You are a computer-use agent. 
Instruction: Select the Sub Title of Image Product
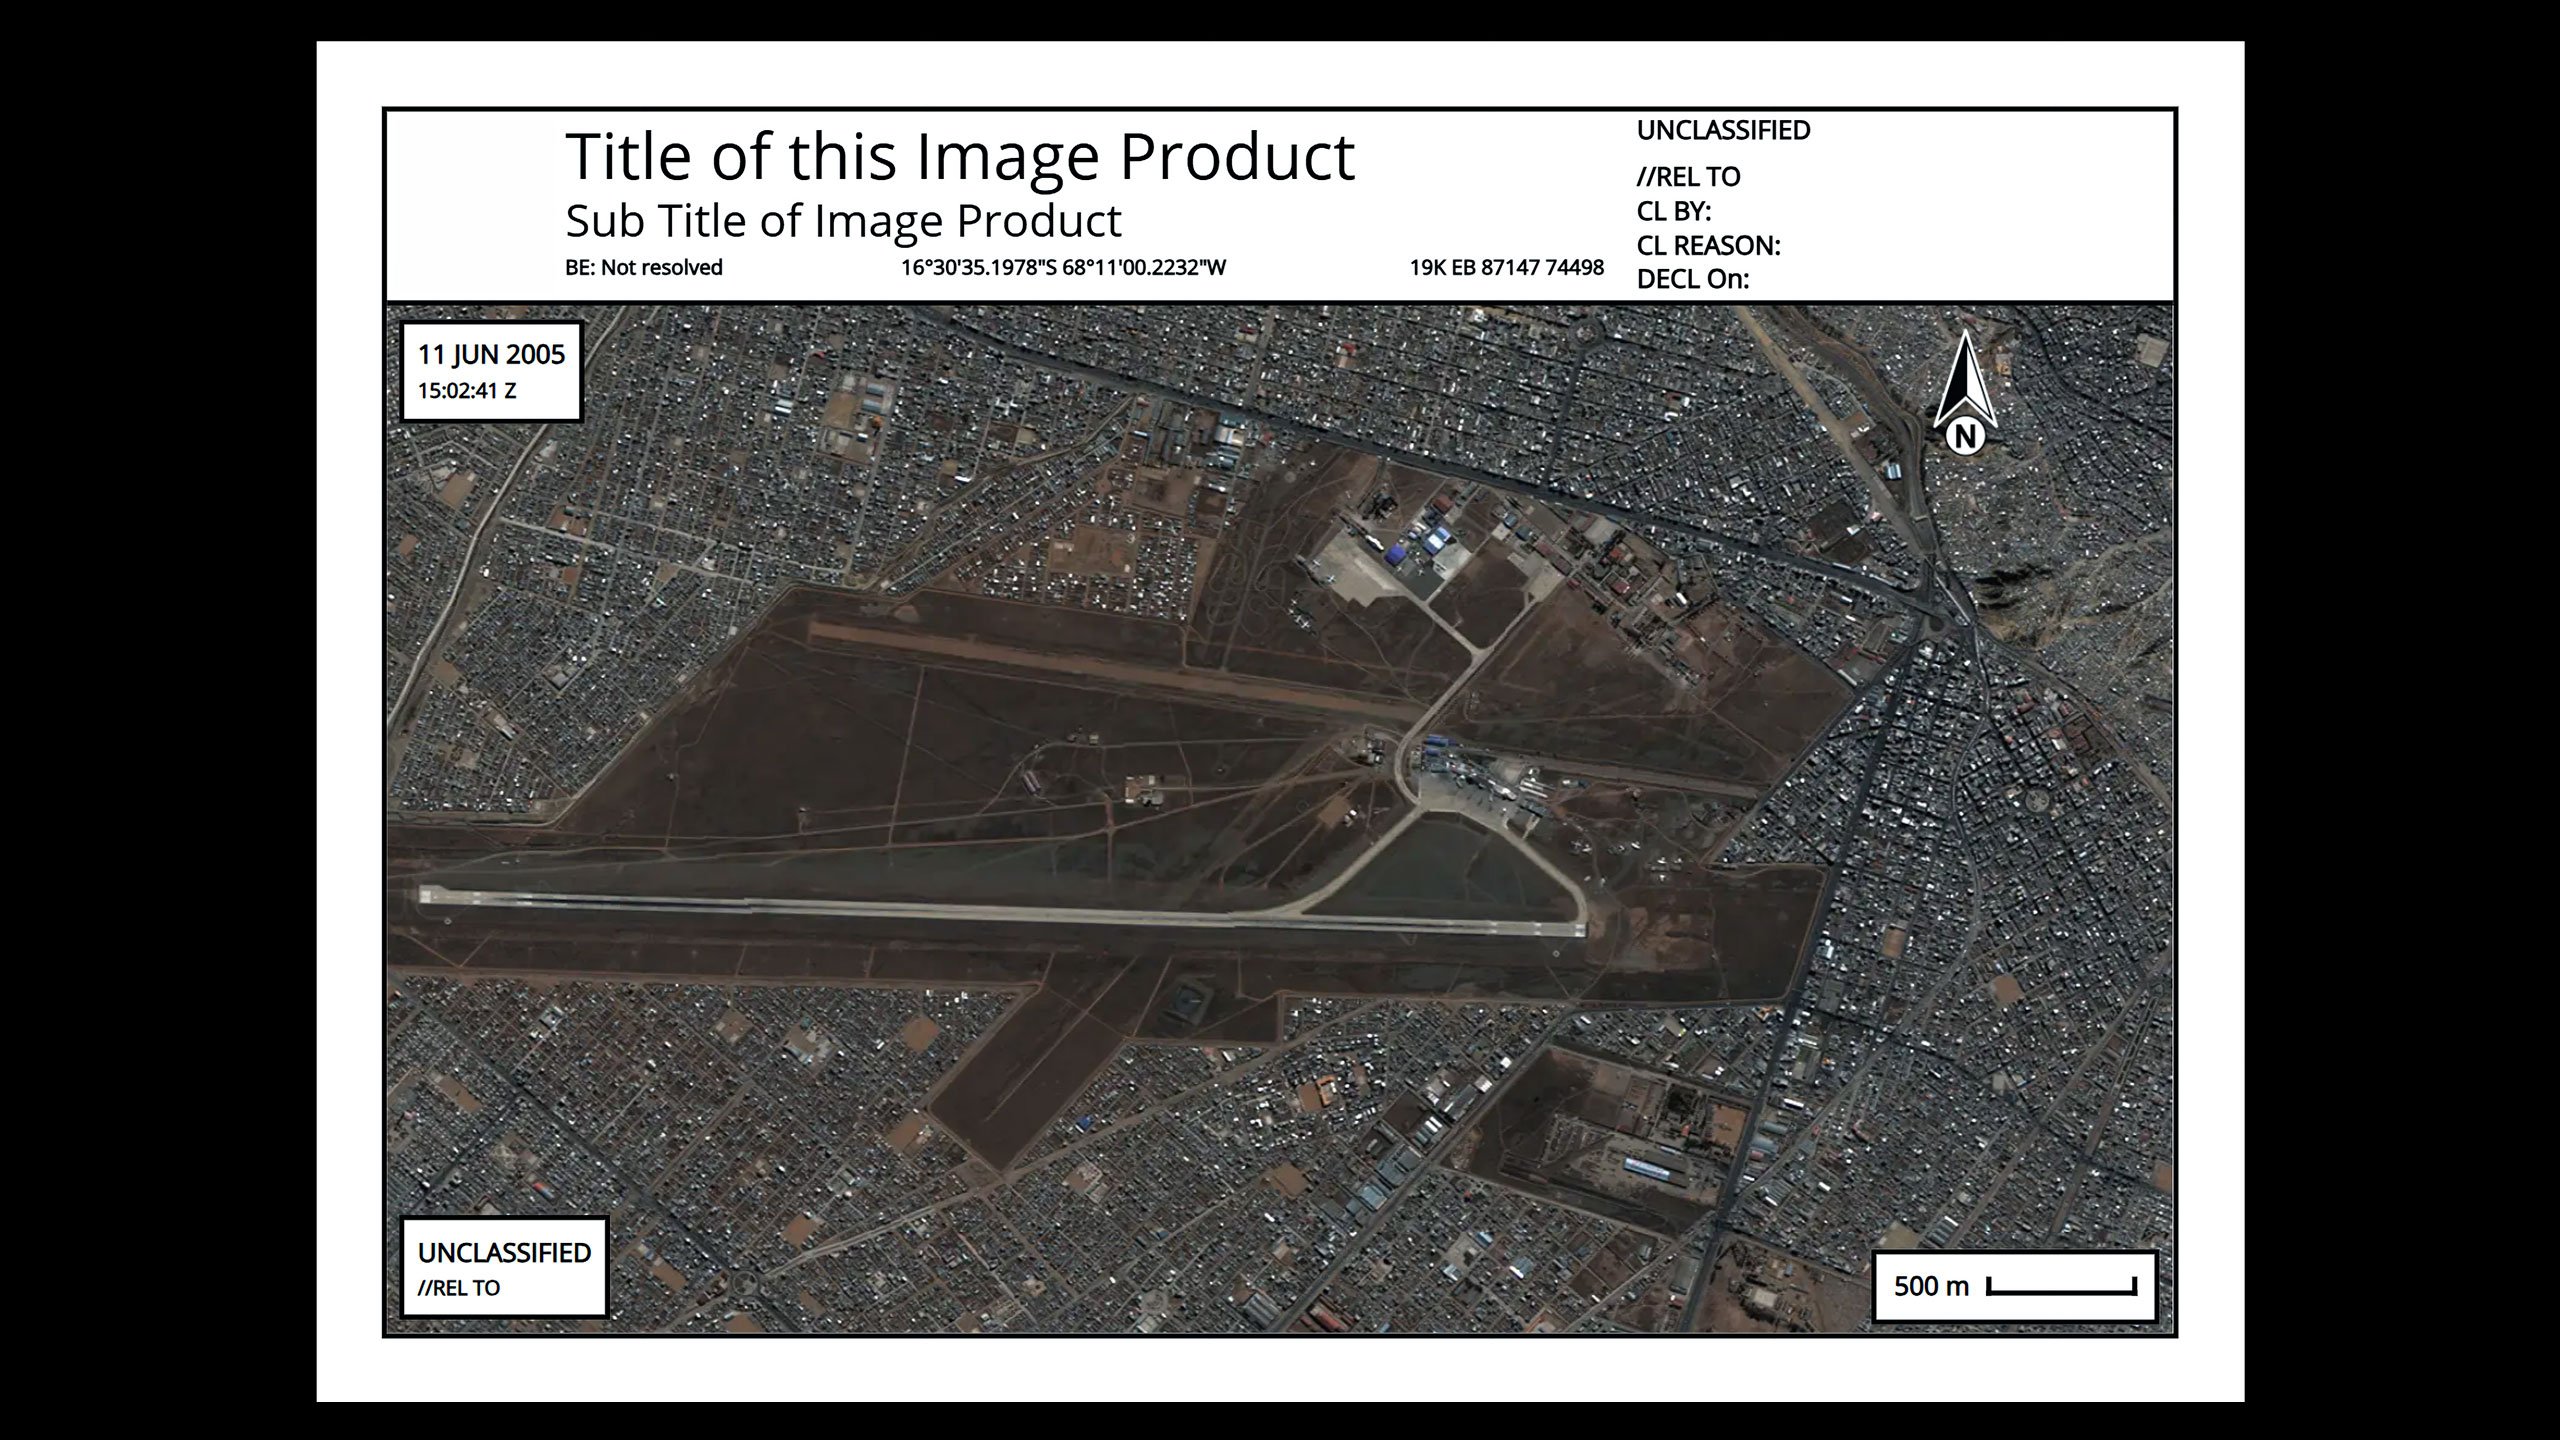click(843, 221)
